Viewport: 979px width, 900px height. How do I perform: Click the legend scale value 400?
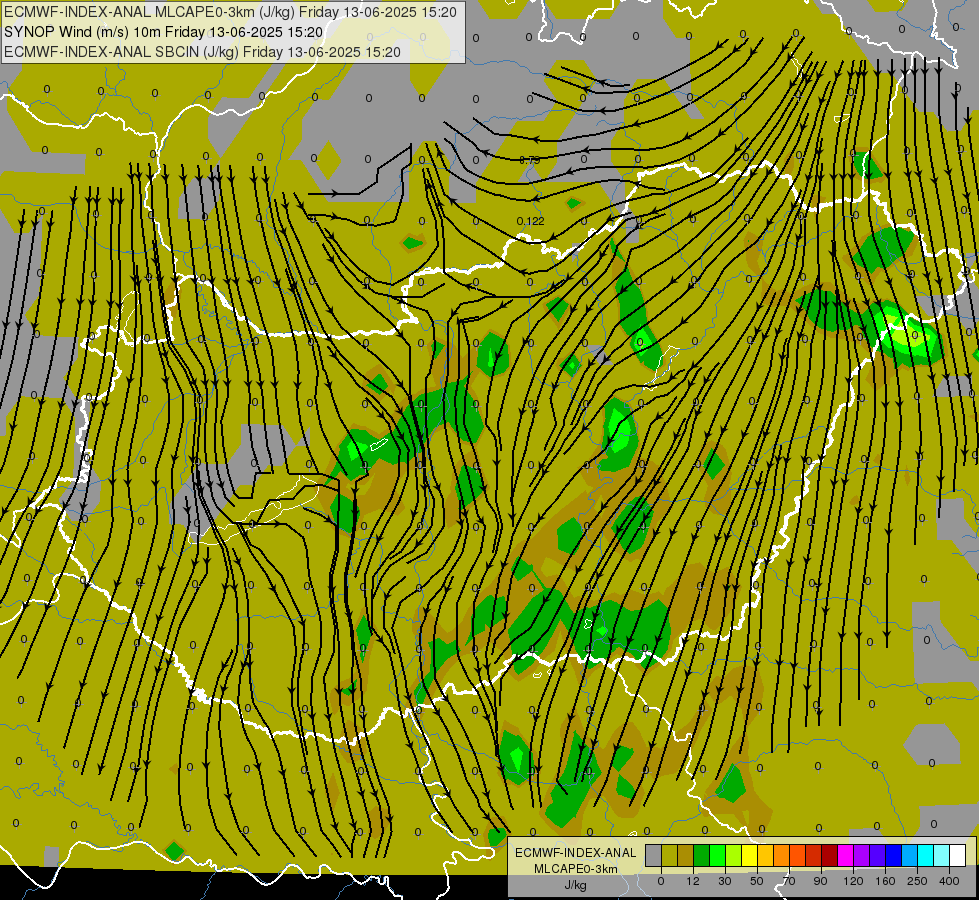[949, 881]
